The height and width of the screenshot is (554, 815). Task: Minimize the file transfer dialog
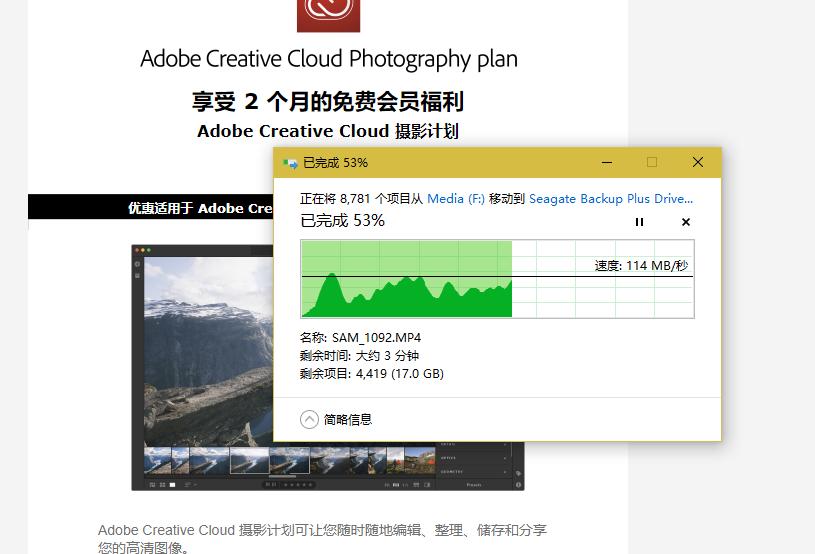(607, 163)
